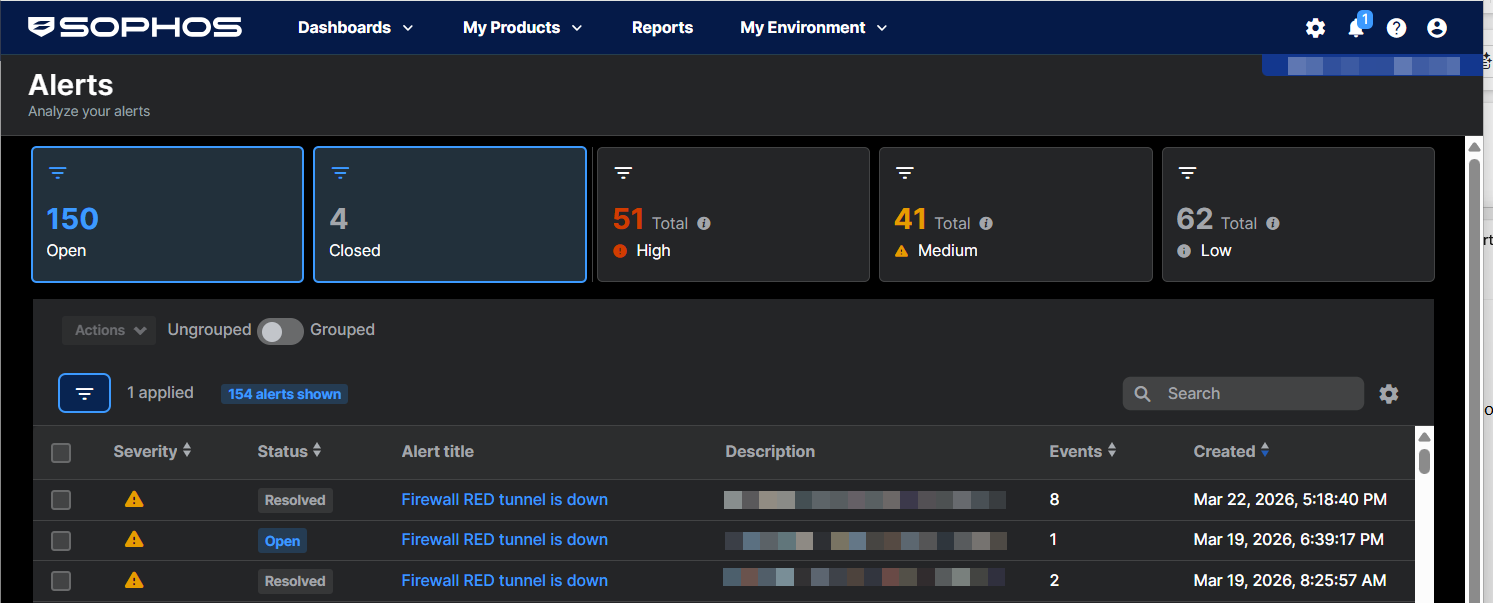
Task: Click the Sophos logo
Action: 135,27
